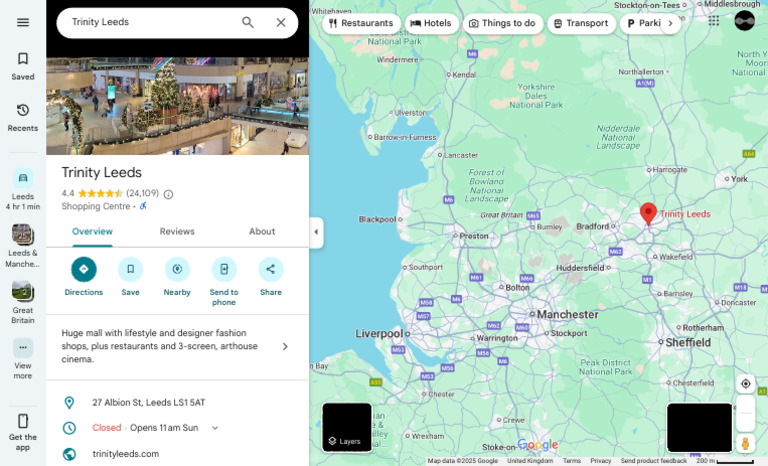Select the Hotels filter chip
Screen dimensions: 768x466
click(x=431, y=23)
